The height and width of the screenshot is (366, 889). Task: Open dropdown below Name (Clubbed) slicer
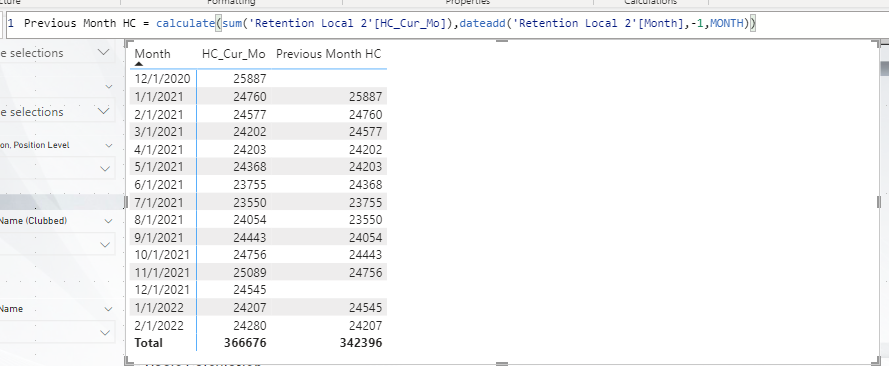coord(104,244)
